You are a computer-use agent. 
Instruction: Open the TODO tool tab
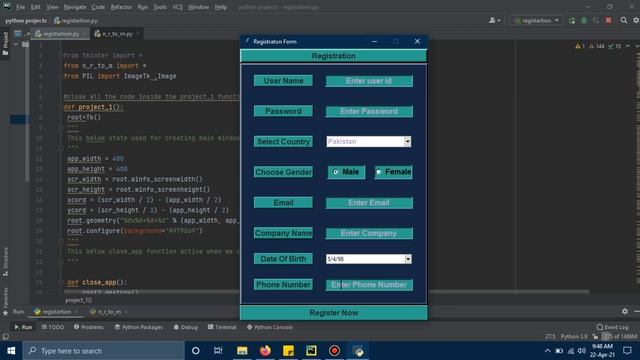[53, 327]
